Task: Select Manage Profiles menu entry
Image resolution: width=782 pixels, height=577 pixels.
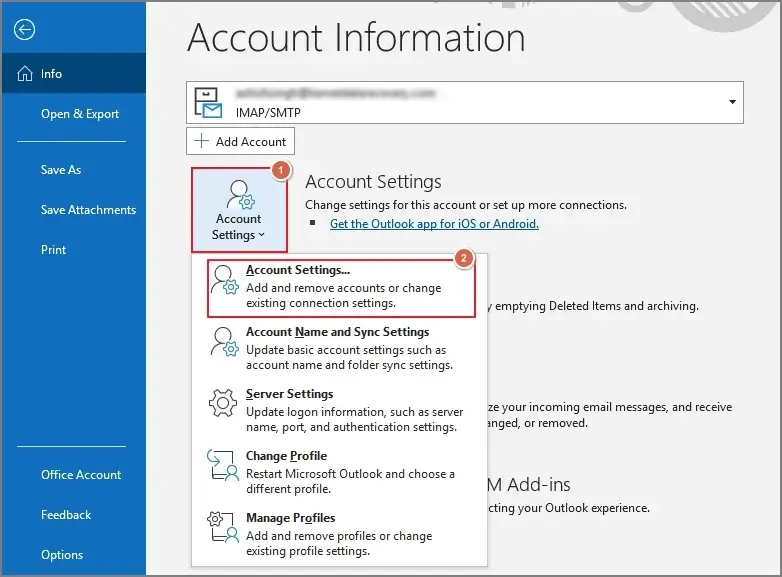Action: (x=339, y=534)
